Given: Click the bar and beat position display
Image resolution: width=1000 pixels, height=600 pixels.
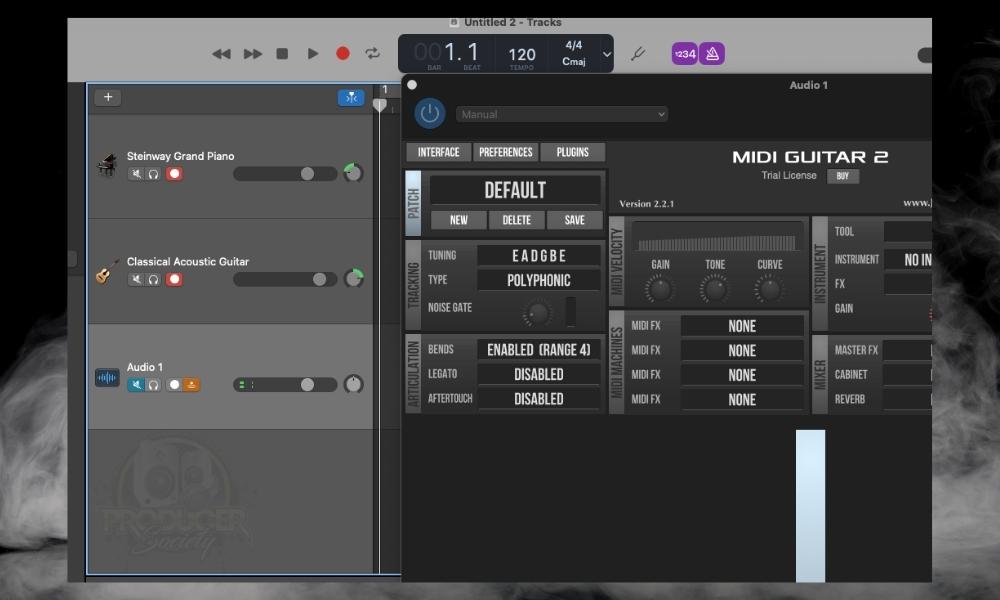Looking at the screenshot, I should pyautogui.click(x=446, y=52).
